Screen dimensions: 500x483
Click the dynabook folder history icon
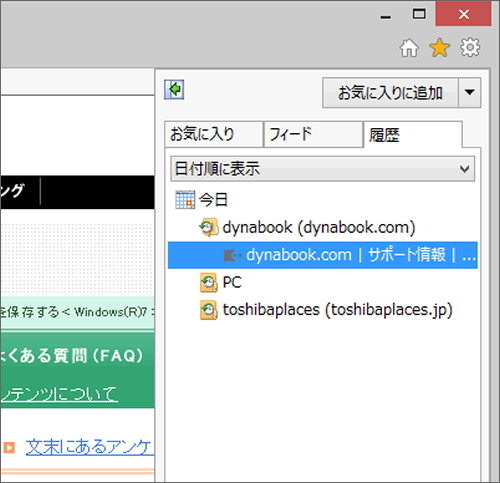pos(209,227)
